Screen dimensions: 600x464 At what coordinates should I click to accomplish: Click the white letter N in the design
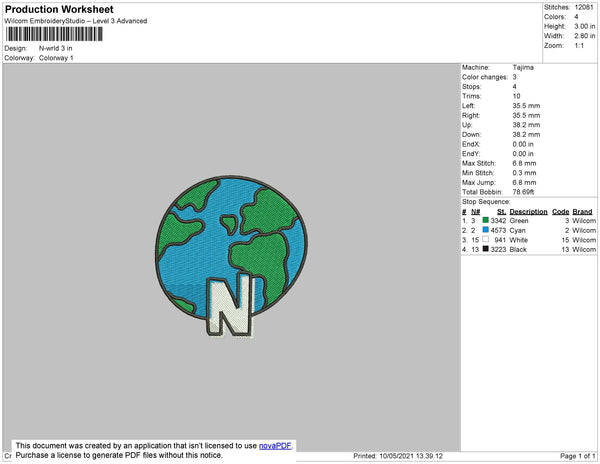230,306
